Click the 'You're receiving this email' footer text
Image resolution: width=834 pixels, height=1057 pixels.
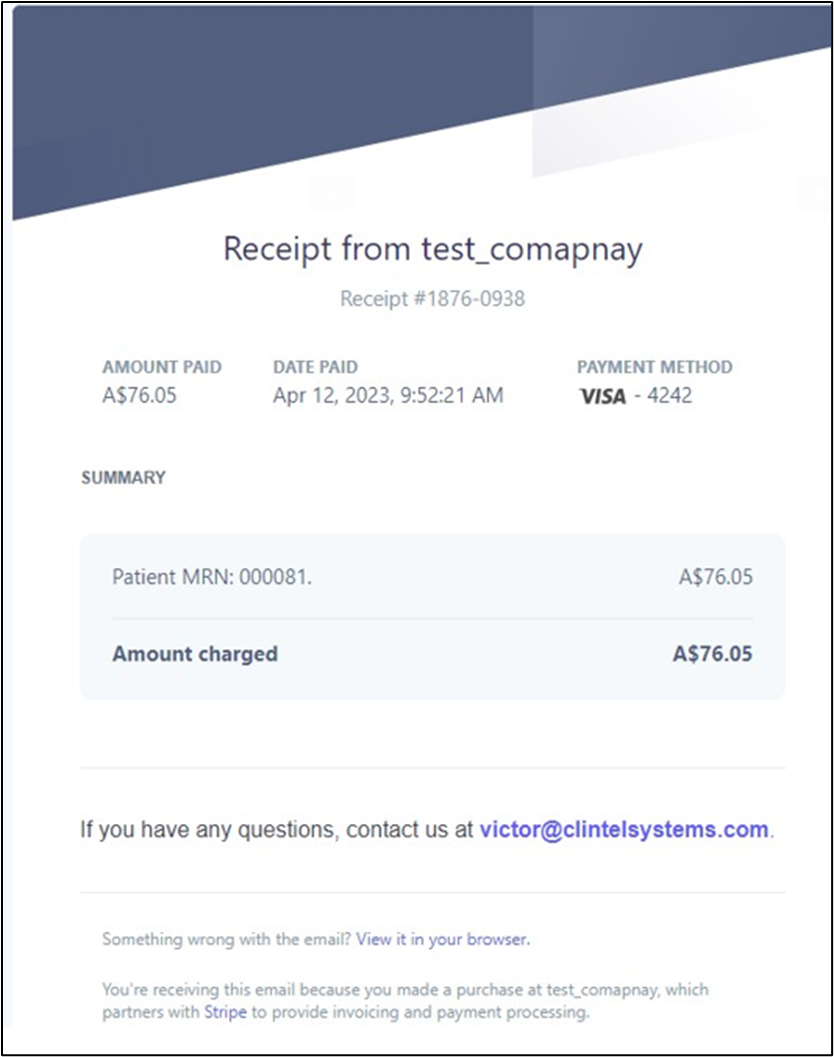(405, 1000)
